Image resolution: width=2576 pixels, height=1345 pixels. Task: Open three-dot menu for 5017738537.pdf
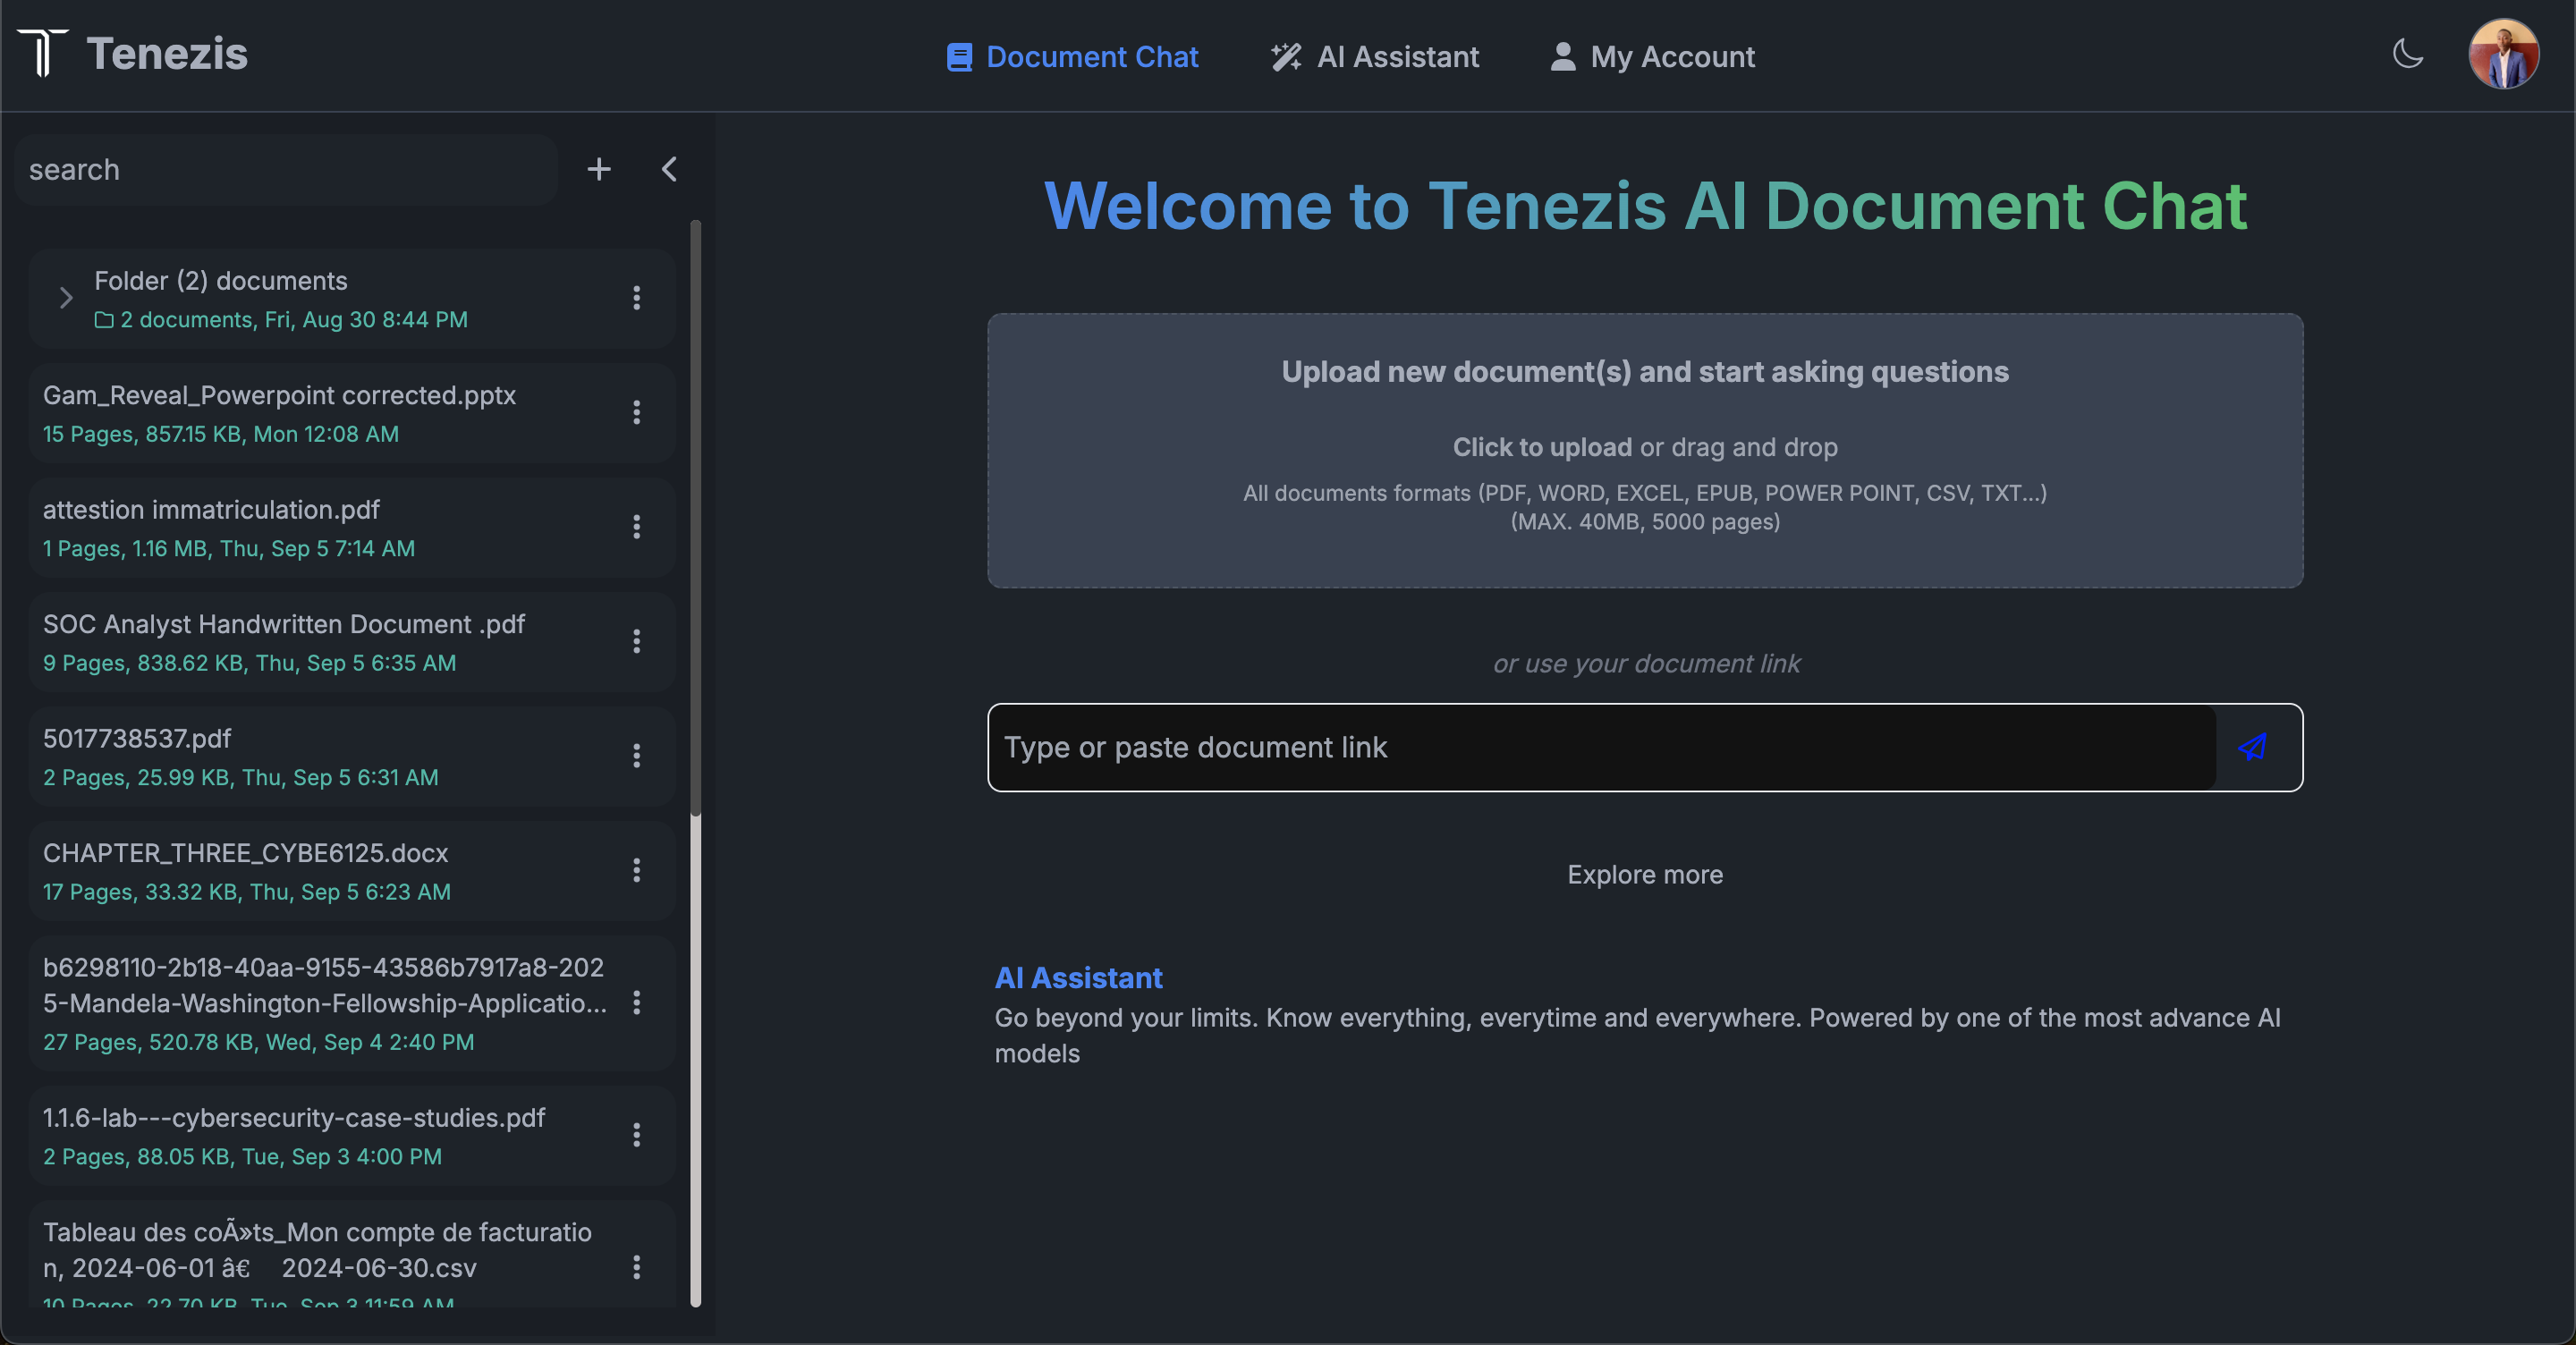click(636, 756)
